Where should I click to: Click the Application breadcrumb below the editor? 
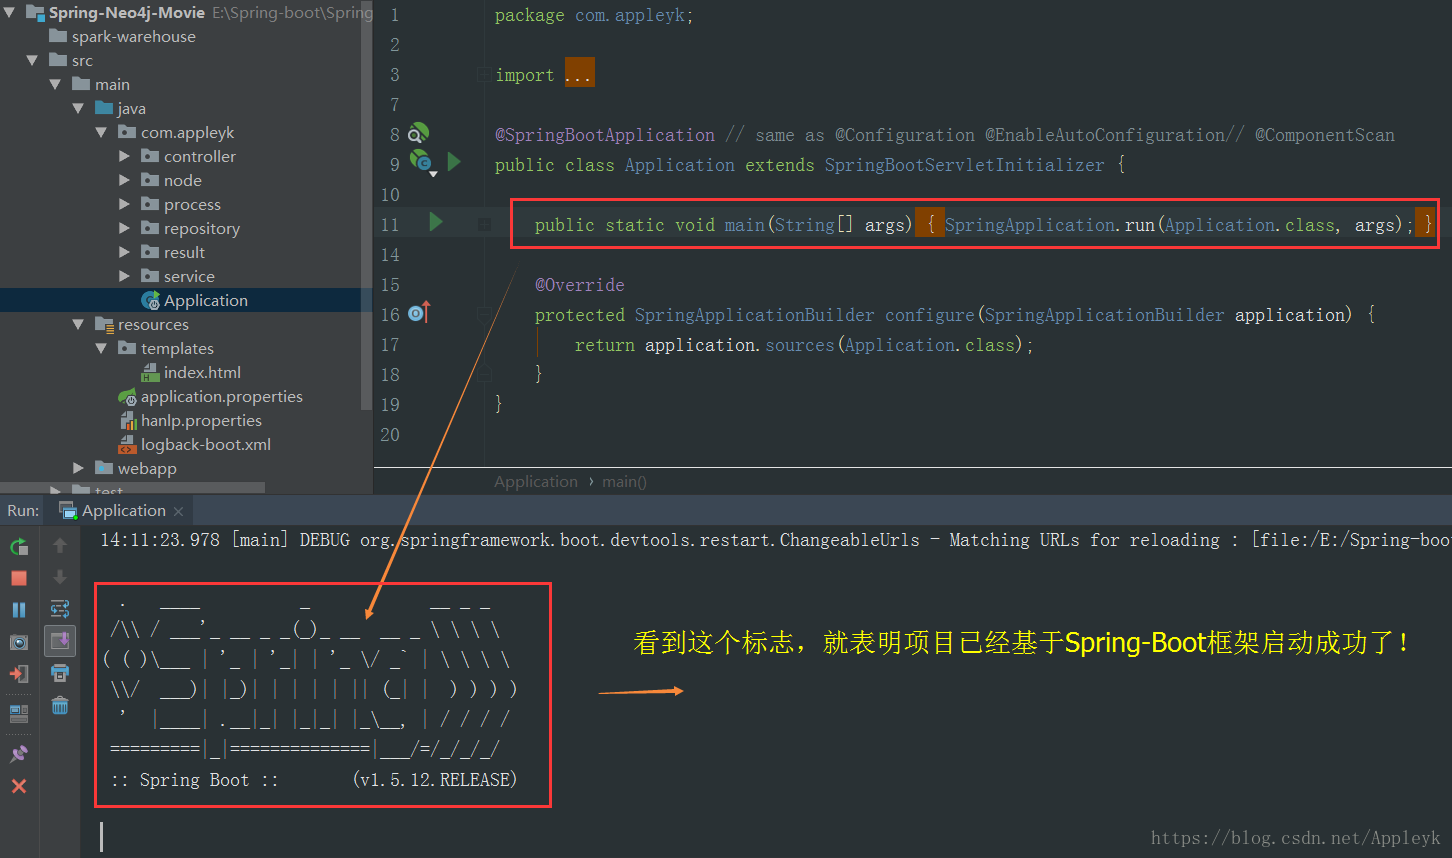coord(536,481)
